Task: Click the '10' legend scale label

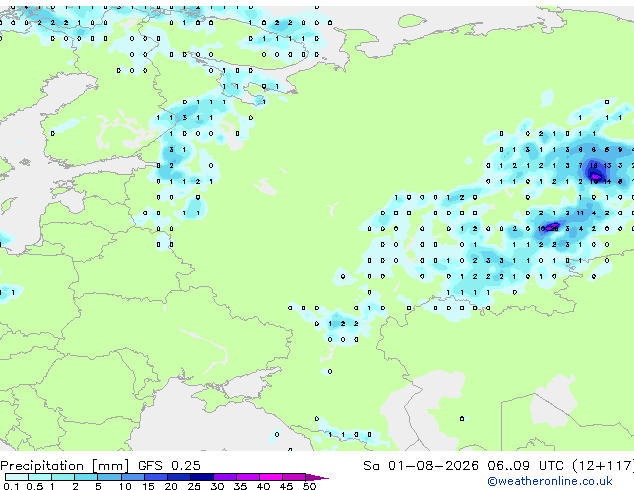Action: [125, 486]
